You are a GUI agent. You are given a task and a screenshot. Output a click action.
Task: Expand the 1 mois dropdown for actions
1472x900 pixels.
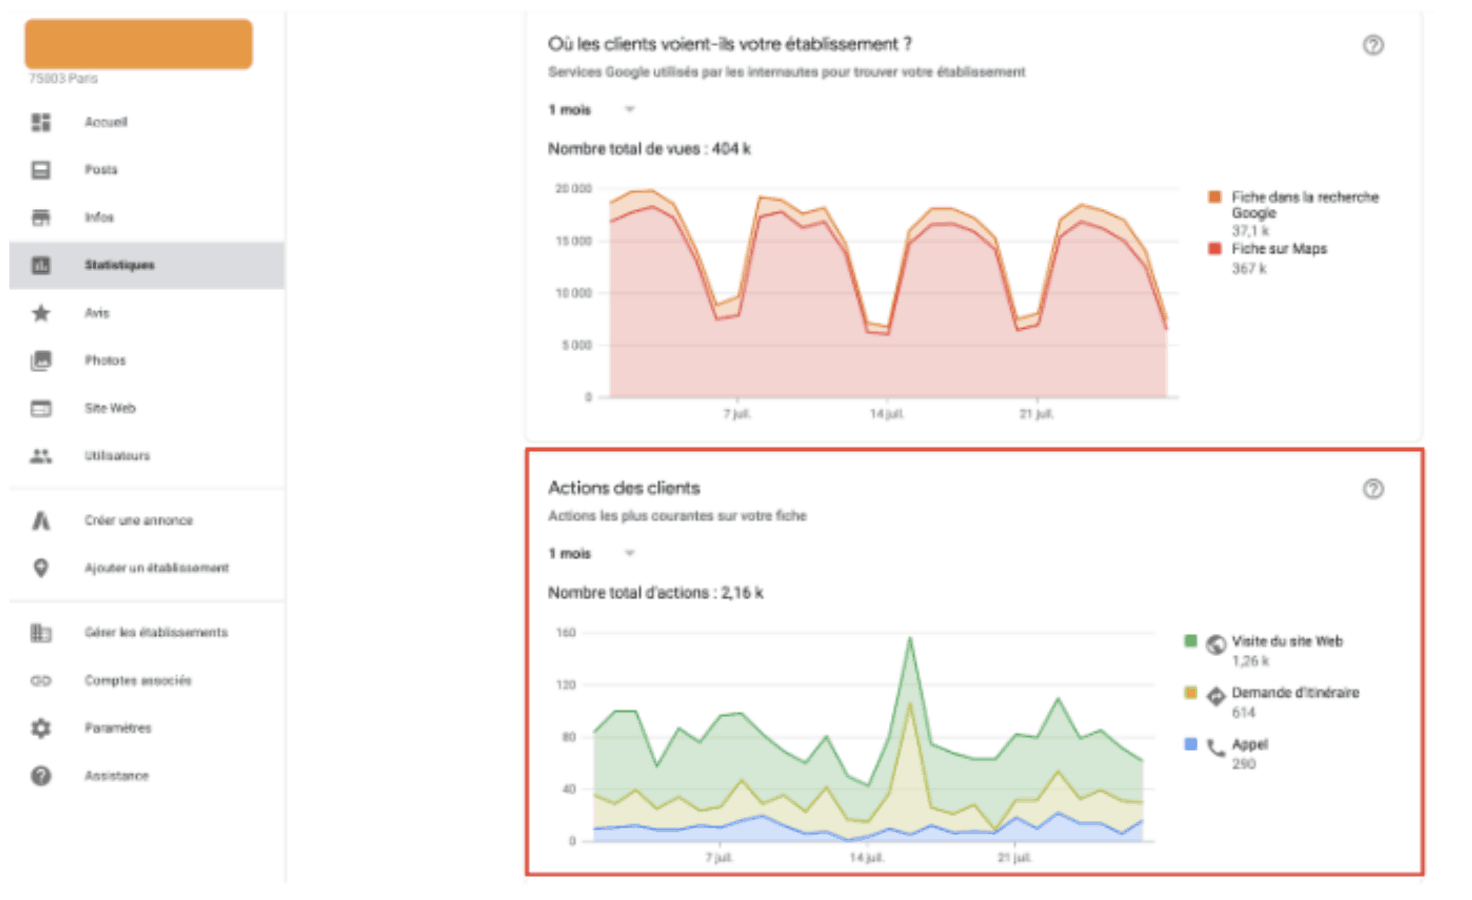591,554
